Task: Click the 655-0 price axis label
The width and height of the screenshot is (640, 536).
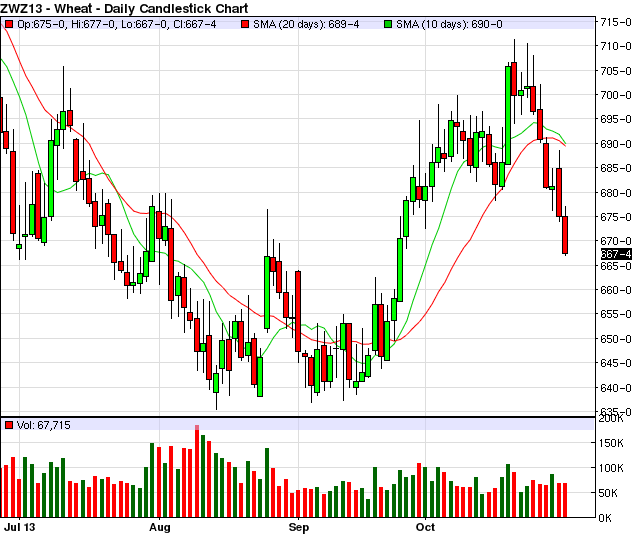Action: (616, 314)
